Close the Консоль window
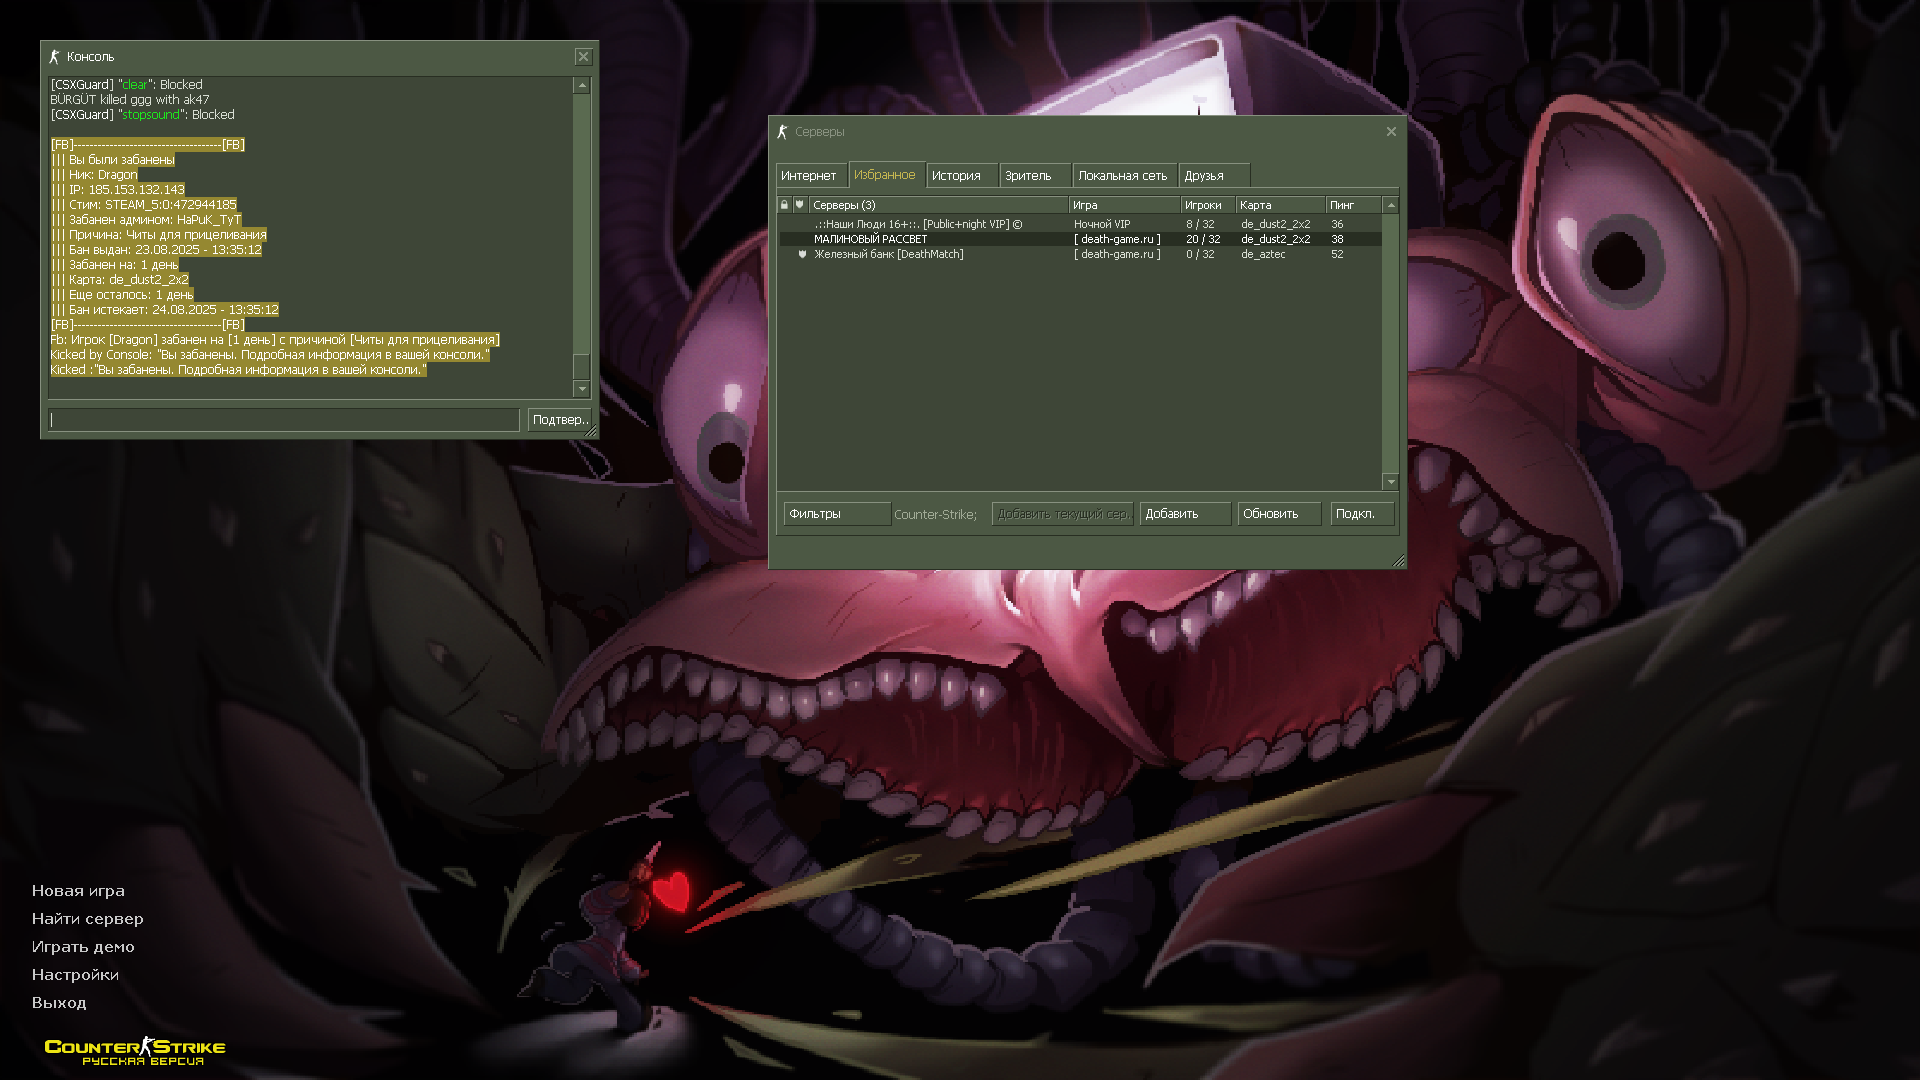 (584, 57)
